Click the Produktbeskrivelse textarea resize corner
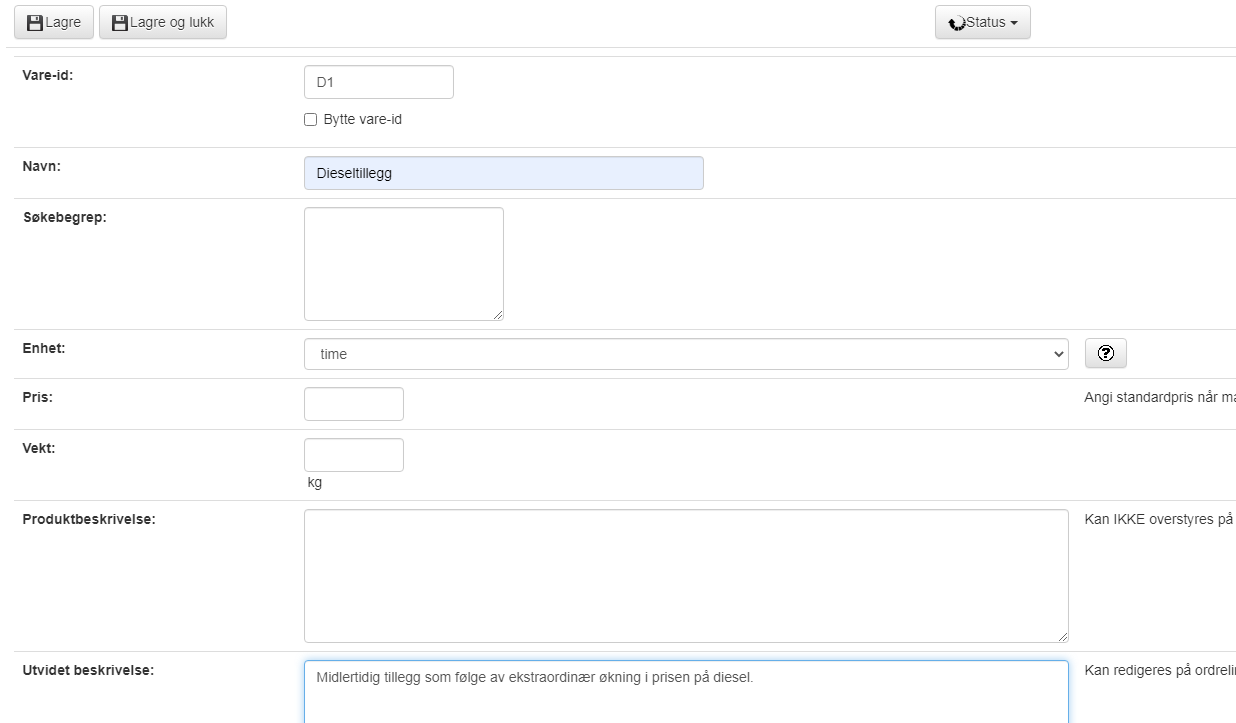 (1061, 636)
